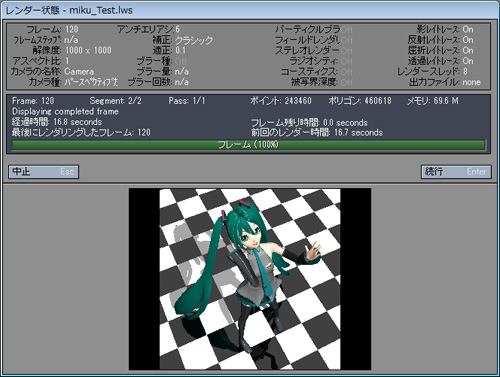The height and width of the screenshot is (377, 500).
Task: Click the 'パーティクルブラ' Off entry
Action: click(x=314, y=29)
